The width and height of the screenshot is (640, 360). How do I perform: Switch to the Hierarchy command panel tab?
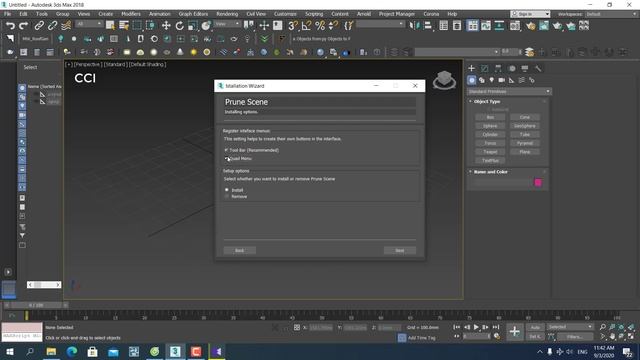click(498, 68)
